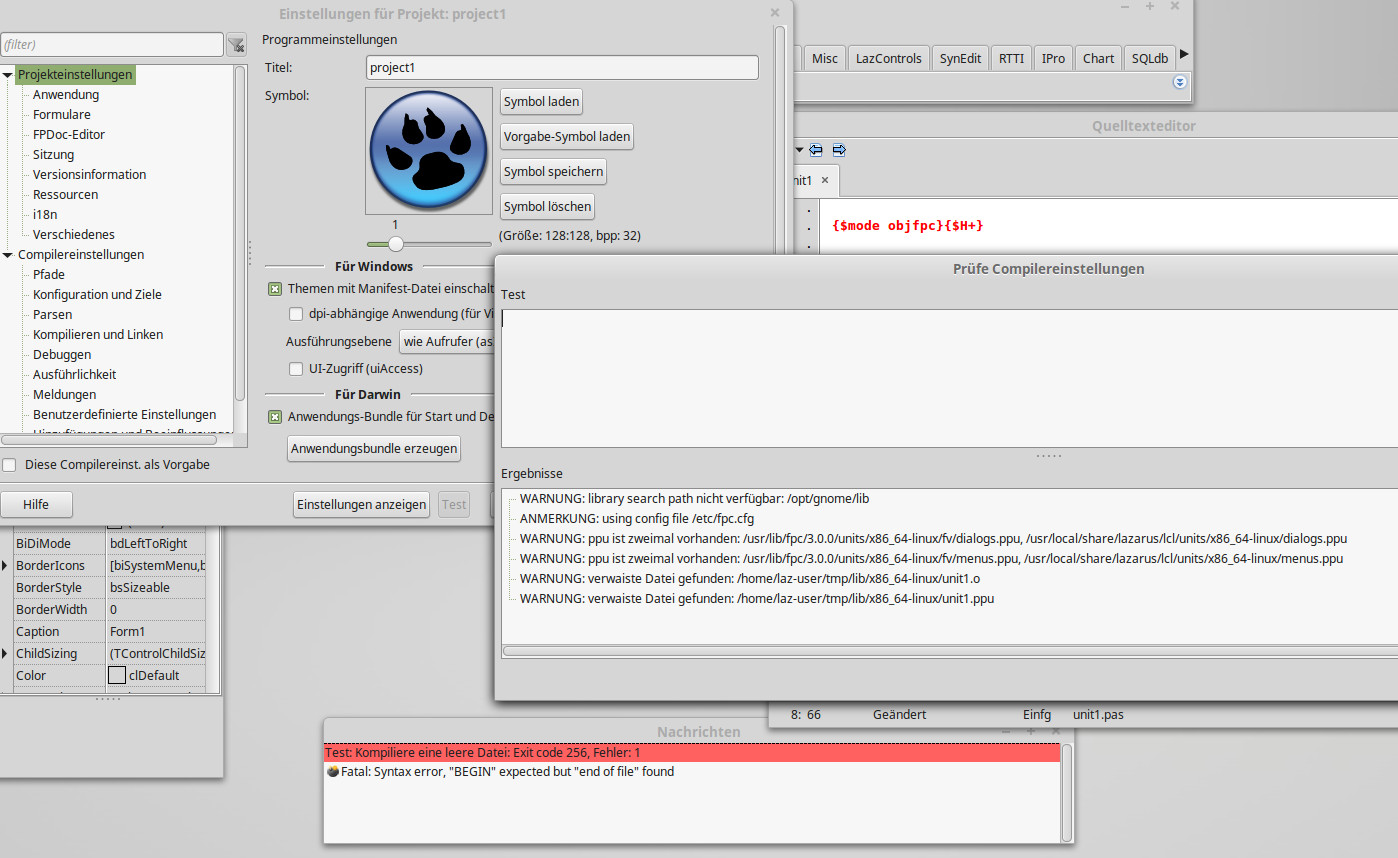
Task: Close the unit1 editor tab
Action: (x=825, y=180)
